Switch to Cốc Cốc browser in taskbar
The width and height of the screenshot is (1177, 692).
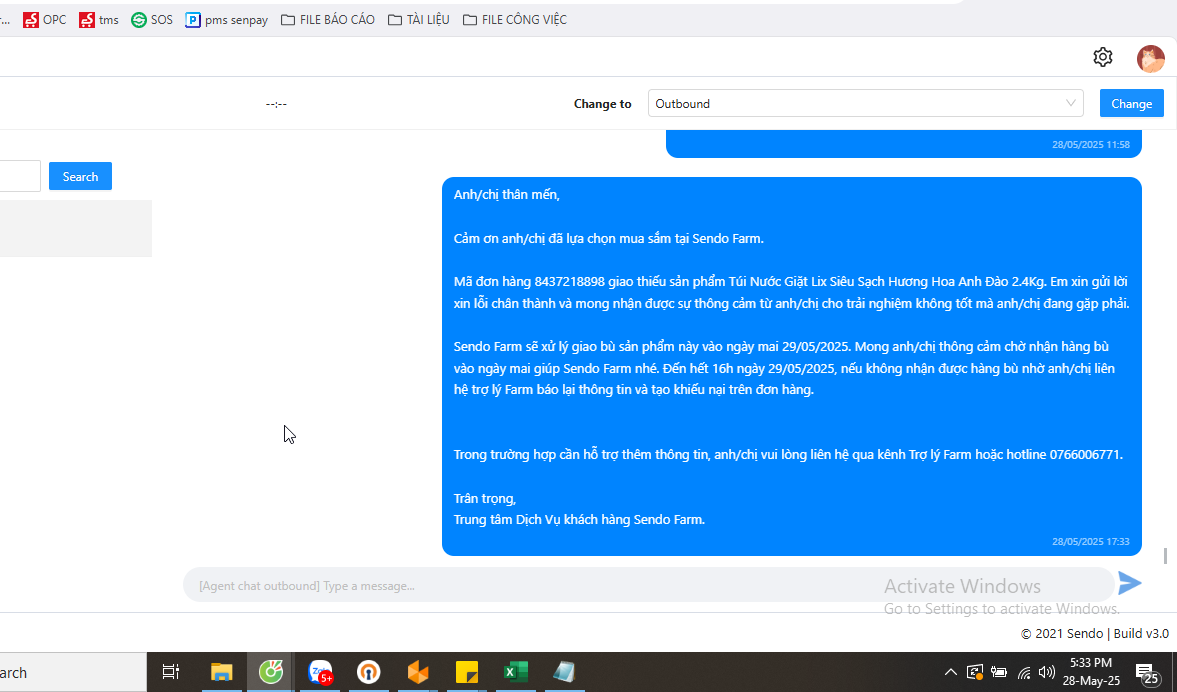[x=270, y=672]
